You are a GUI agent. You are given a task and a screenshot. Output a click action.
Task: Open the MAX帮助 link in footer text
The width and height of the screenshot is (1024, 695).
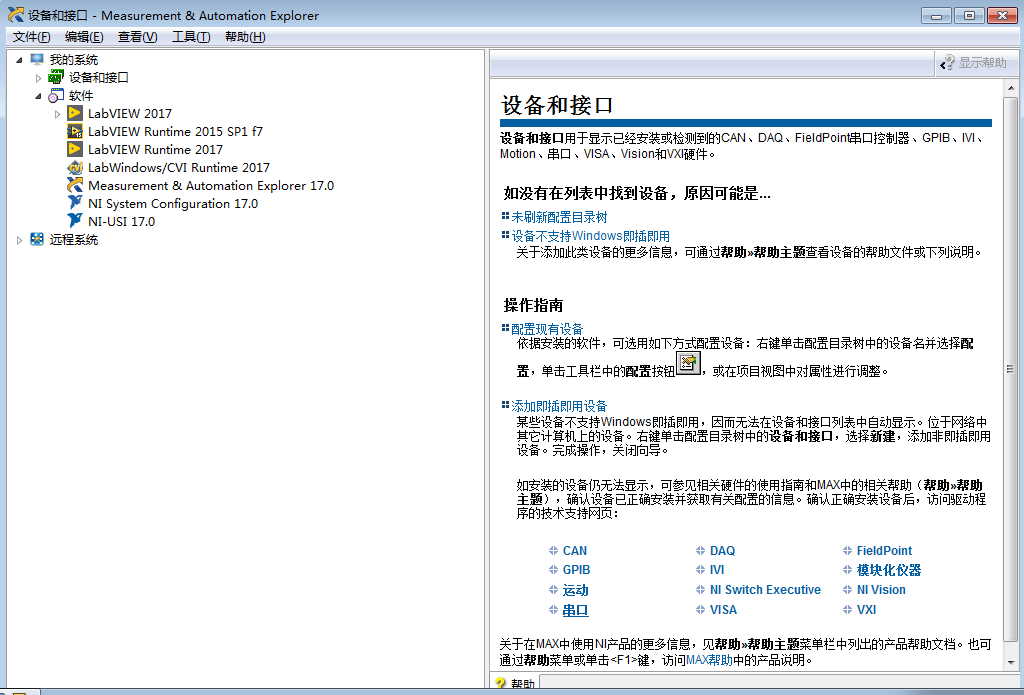709,660
